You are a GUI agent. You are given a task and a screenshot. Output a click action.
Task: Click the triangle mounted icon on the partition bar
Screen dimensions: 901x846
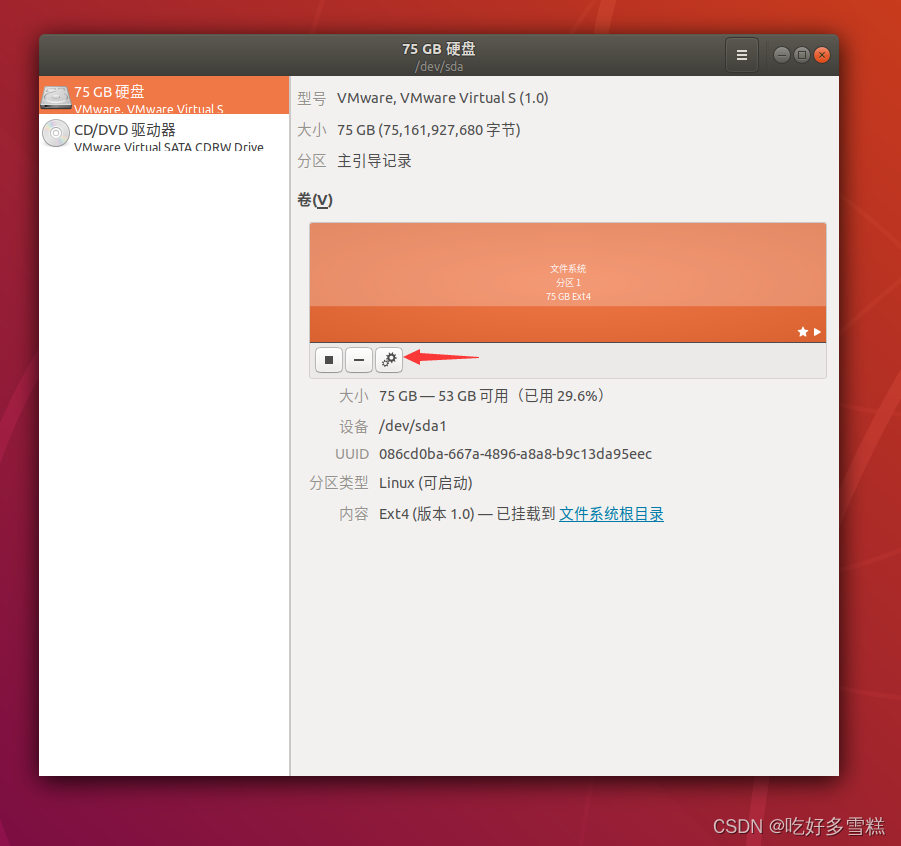817,332
